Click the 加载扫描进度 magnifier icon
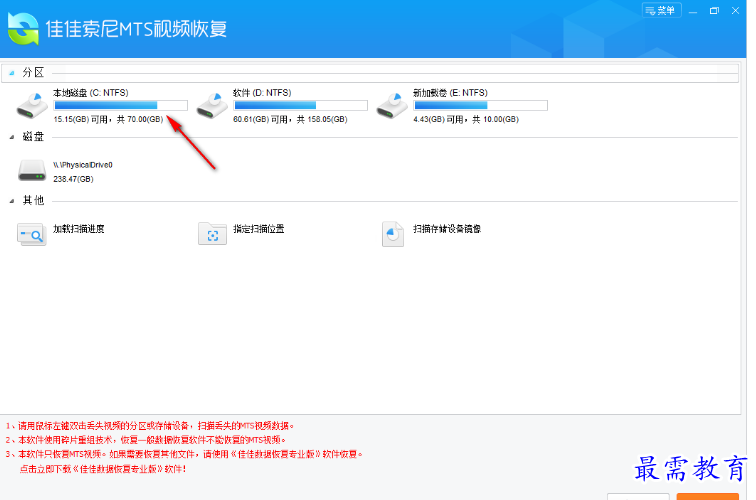756x500 pixels. [x=31, y=234]
